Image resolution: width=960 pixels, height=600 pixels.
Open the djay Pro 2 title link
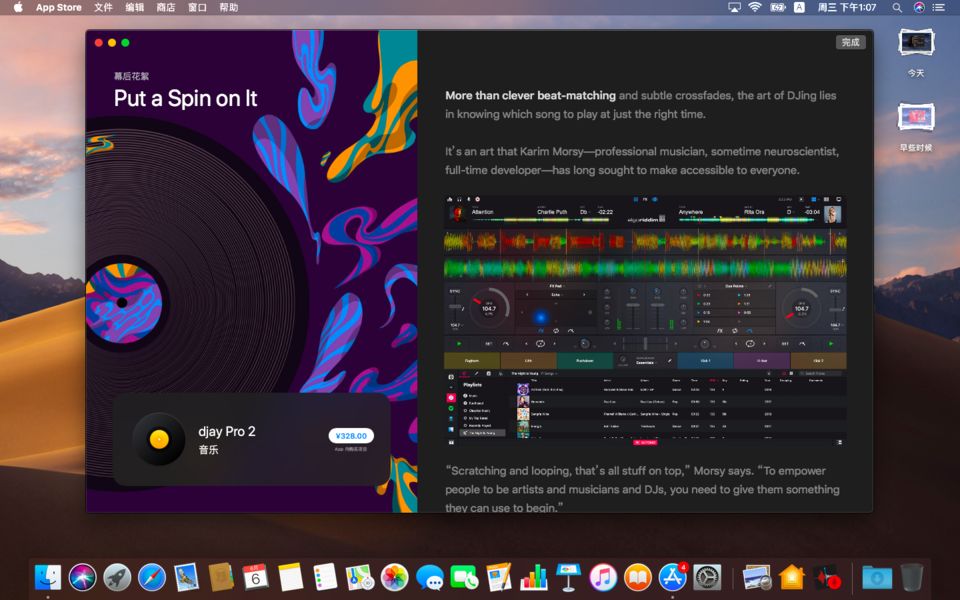coord(227,431)
